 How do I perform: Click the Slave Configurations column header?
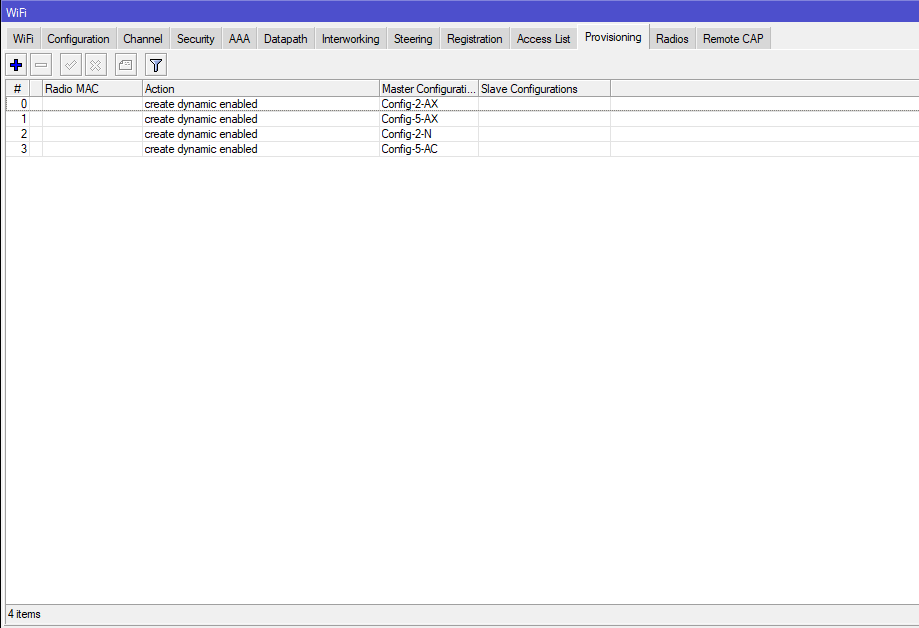(x=544, y=89)
